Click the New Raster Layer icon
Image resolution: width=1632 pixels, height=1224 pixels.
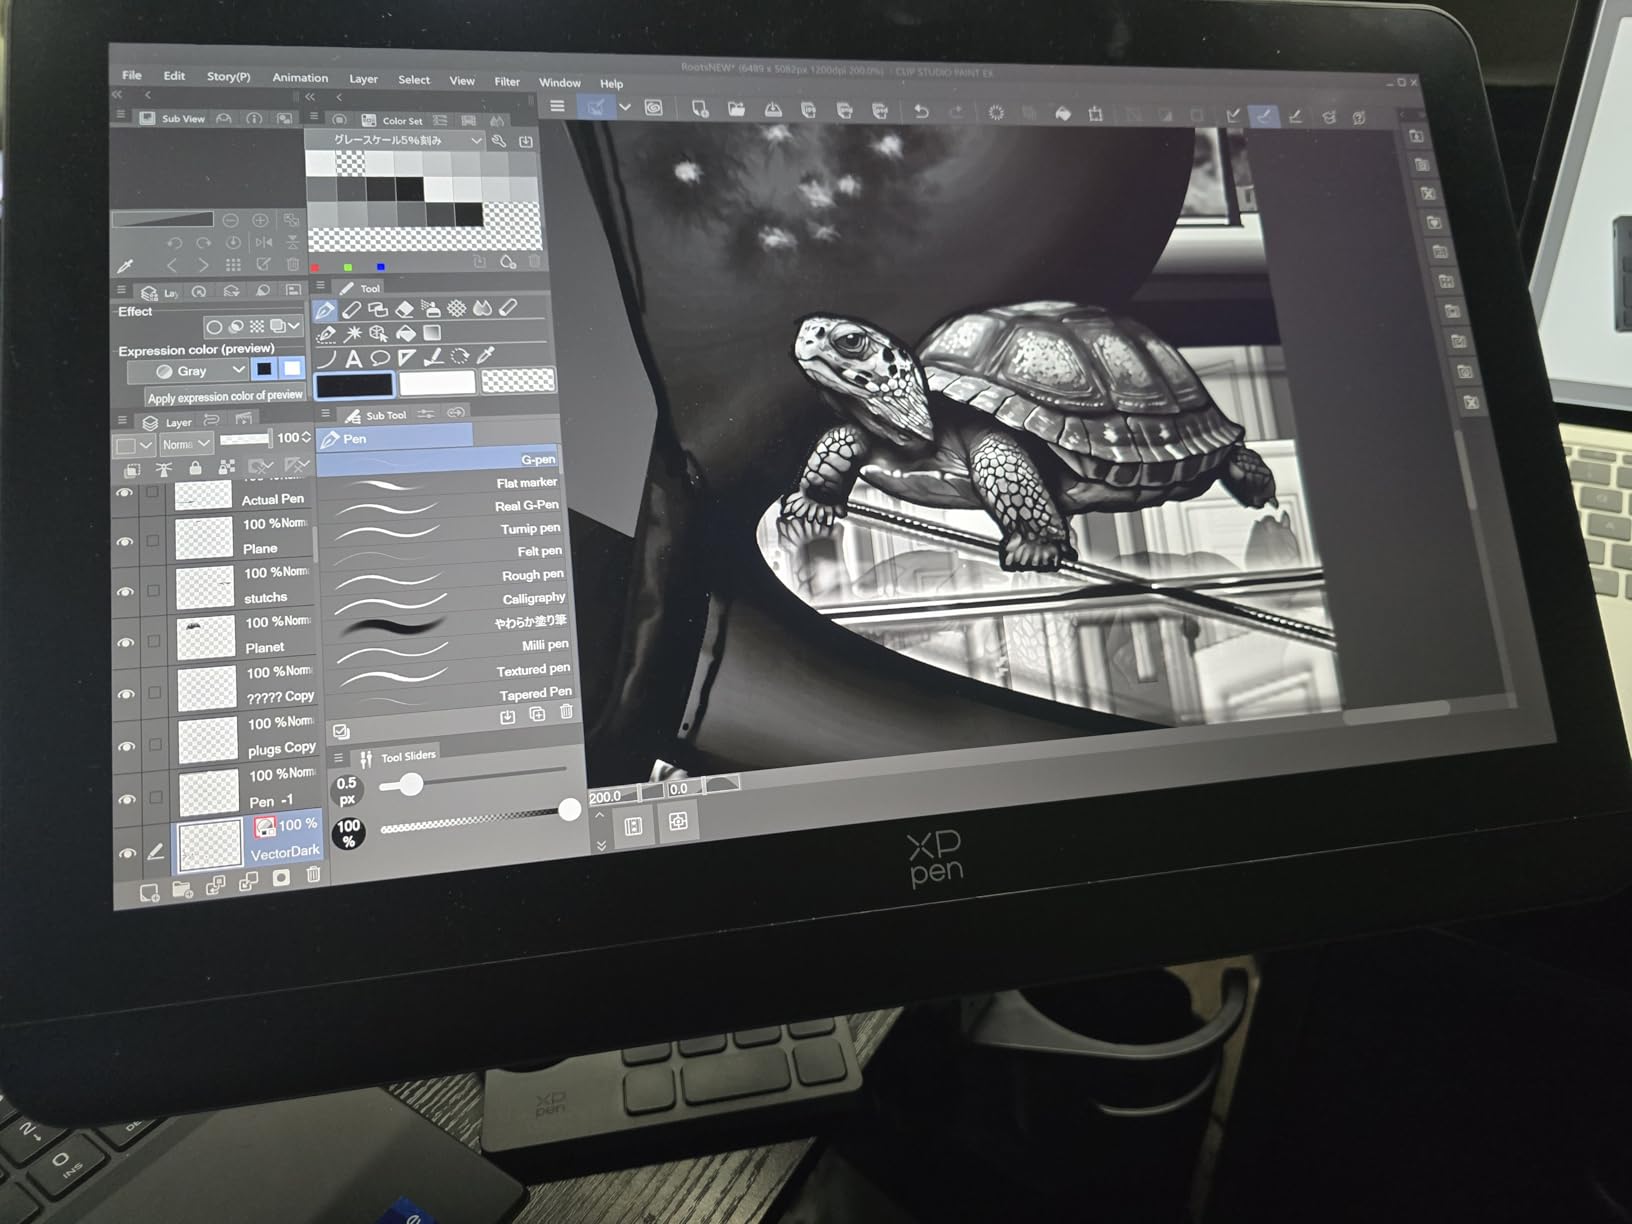pyautogui.click(x=149, y=893)
